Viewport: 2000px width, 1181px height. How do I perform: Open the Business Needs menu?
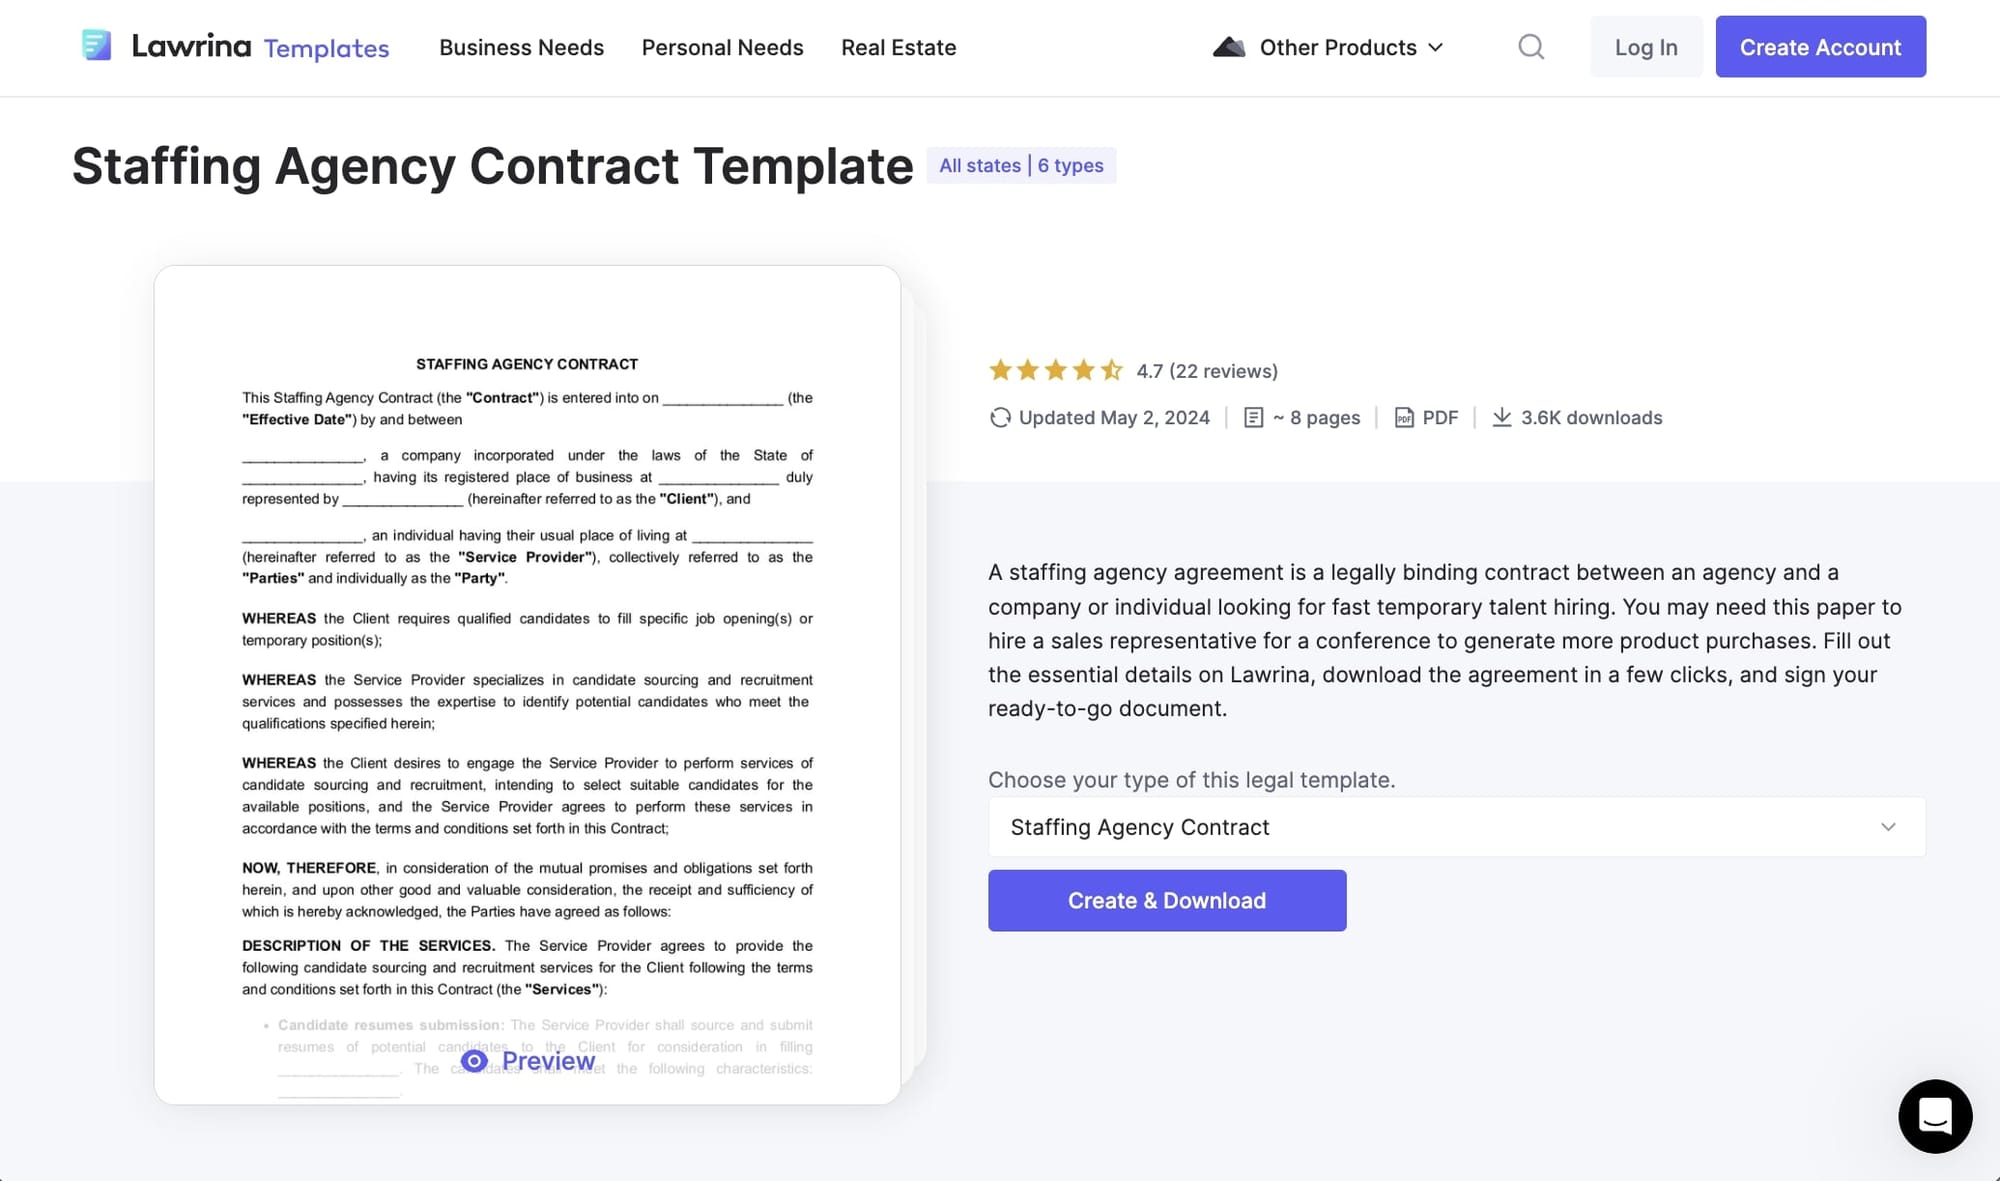pos(521,47)
